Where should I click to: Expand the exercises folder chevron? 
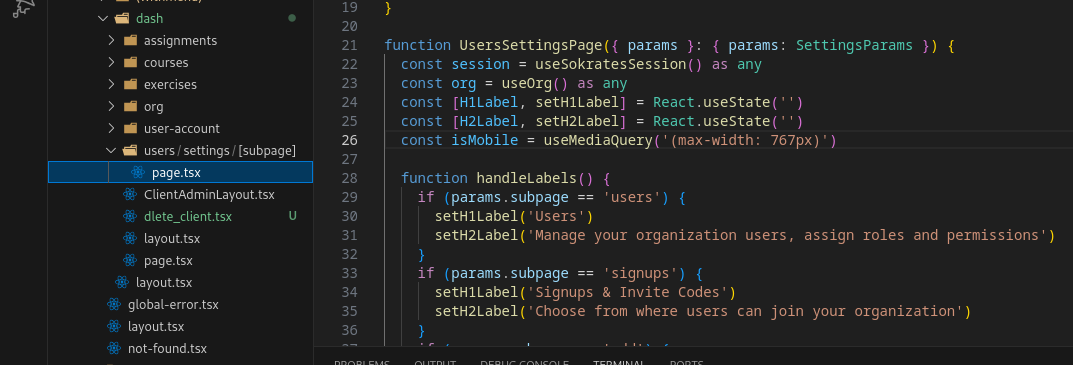(x=111, y=84)
